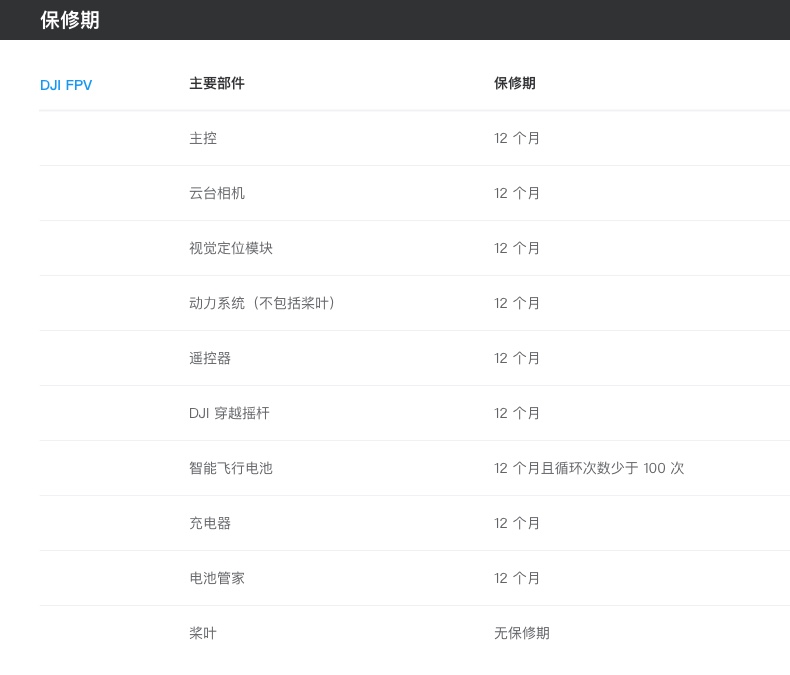Viewport: 790px width, 675px height.
Task: Select the 桨叶 component cell
Action: point(203,633)
